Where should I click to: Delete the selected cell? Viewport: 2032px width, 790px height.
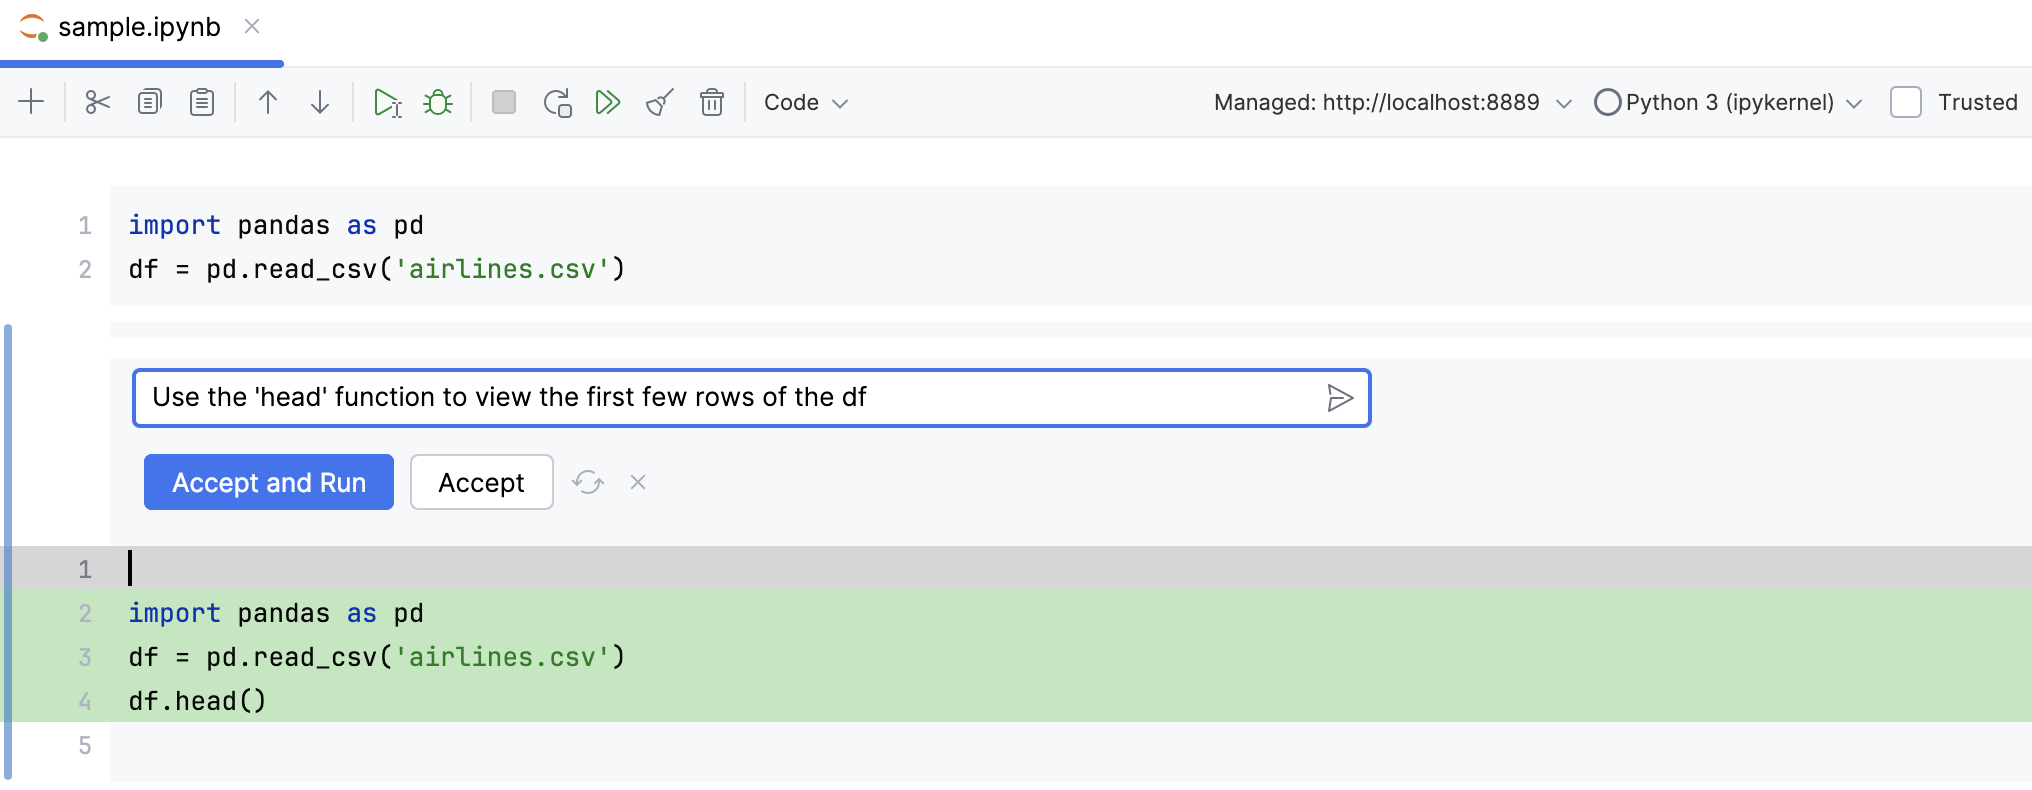[712, 101]
